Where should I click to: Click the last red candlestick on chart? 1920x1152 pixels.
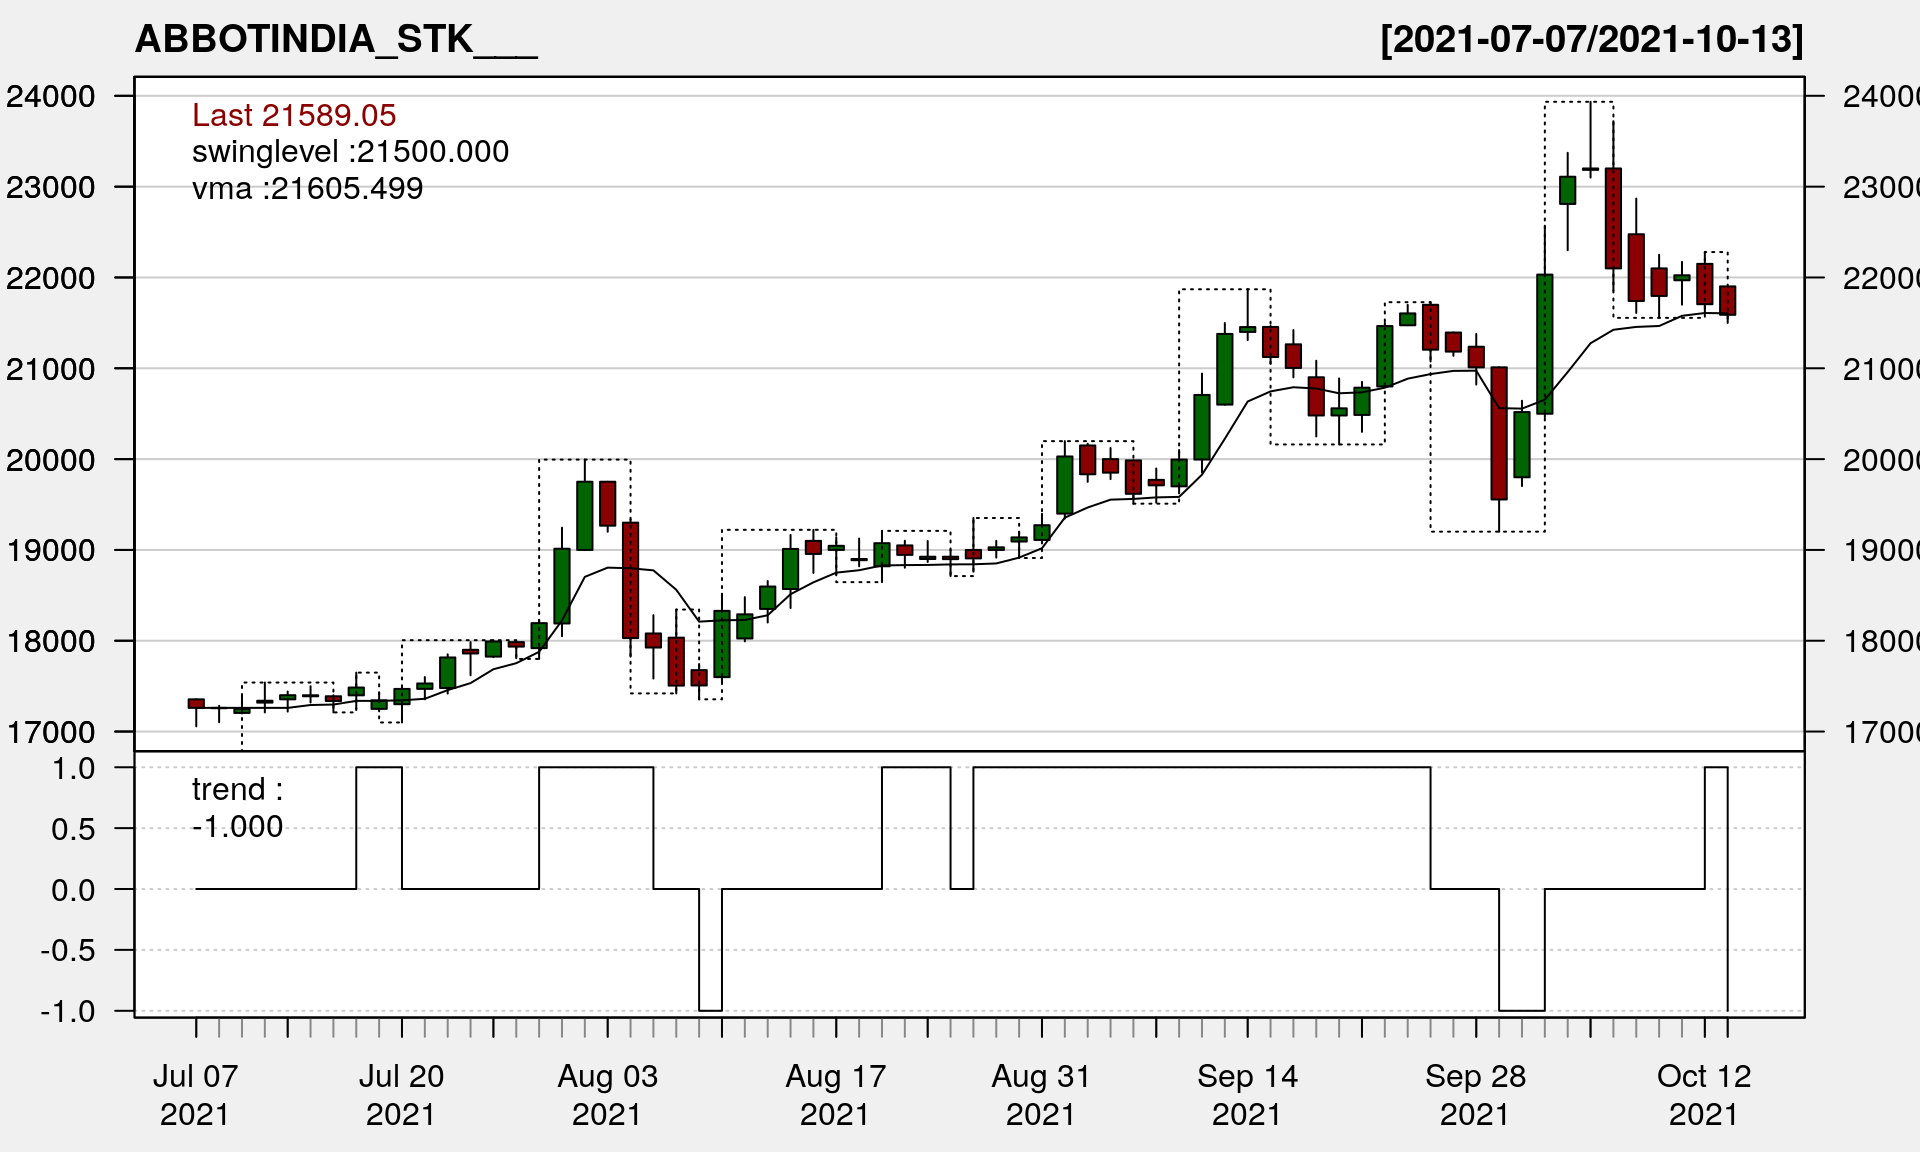pyautogui.click(x=1727, y=300)
